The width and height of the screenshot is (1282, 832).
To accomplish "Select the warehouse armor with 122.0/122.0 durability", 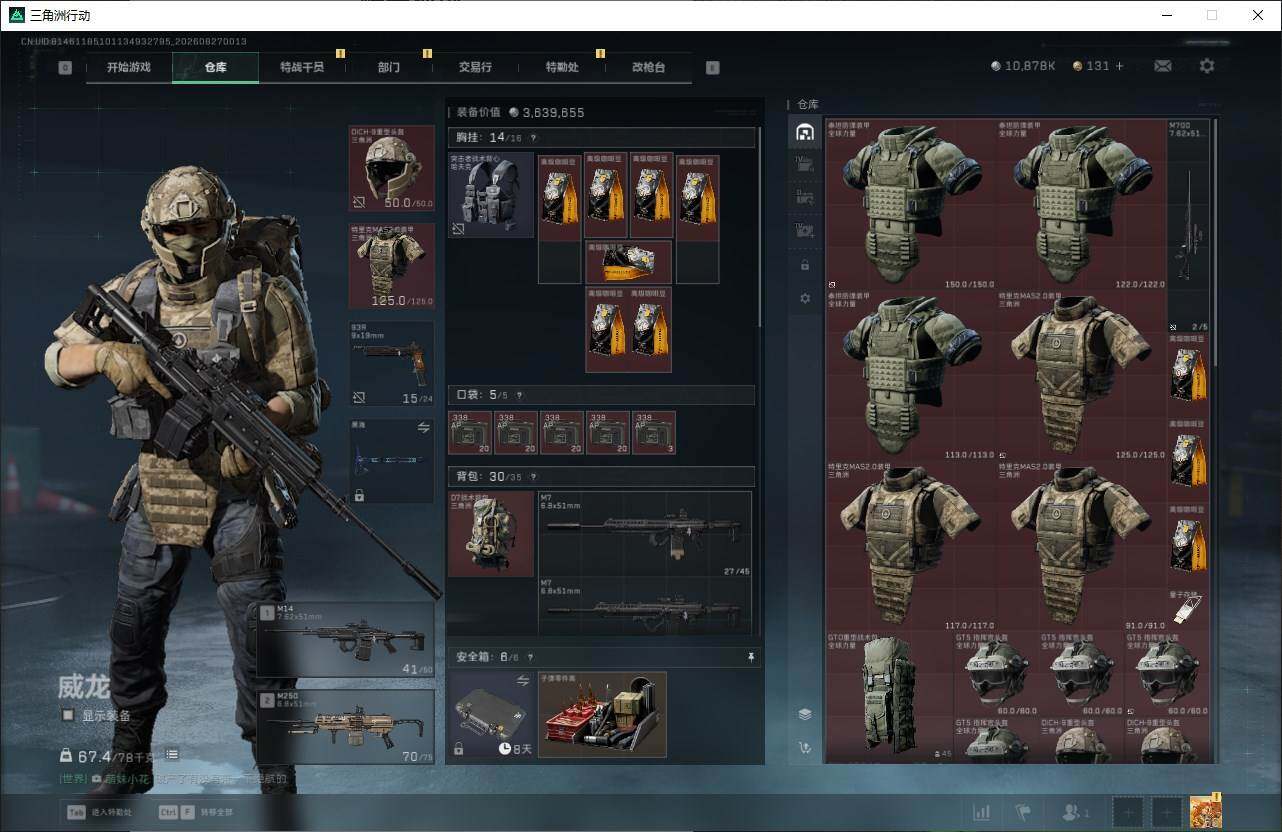I will (1082, 204).
